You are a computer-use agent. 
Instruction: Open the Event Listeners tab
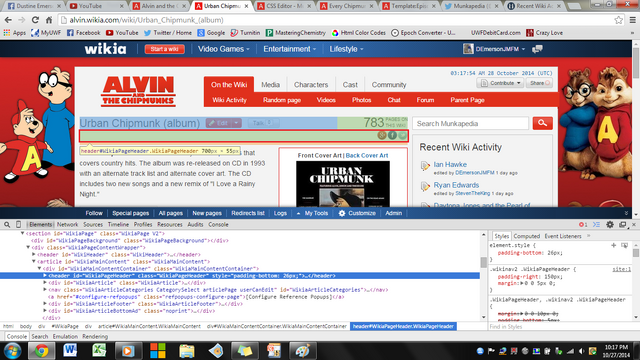(x=563, y=236)
